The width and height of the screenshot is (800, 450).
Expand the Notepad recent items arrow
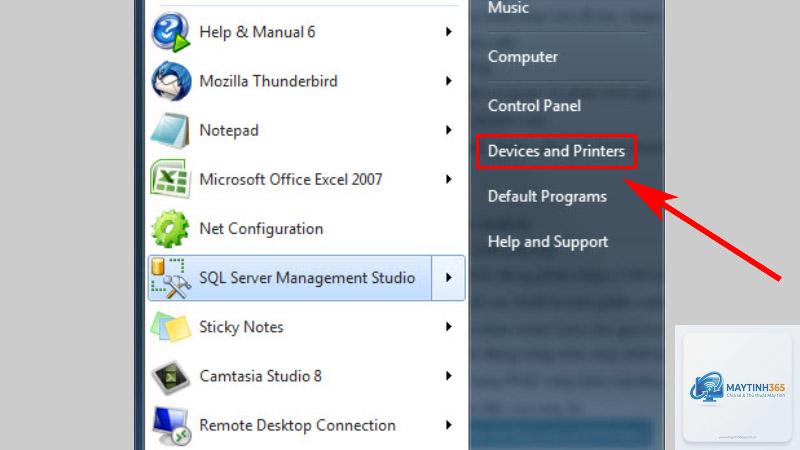tap(448, 130)
